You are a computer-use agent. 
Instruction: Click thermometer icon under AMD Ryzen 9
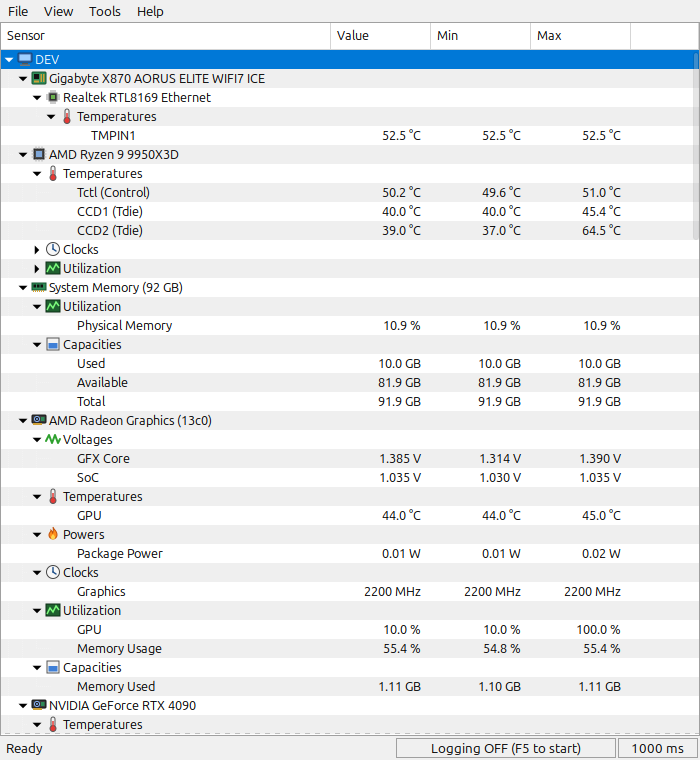coord(53,173)
